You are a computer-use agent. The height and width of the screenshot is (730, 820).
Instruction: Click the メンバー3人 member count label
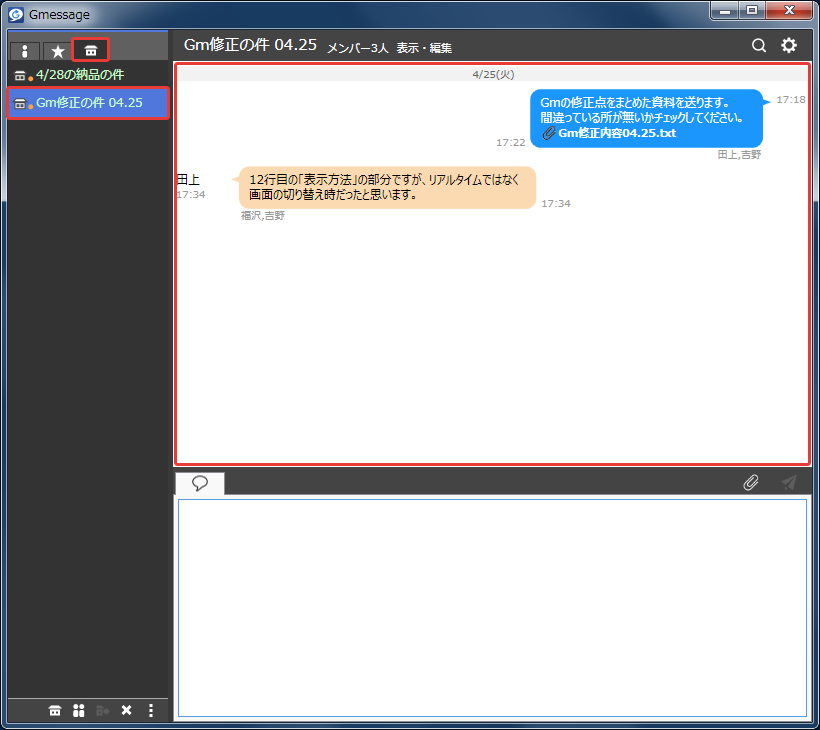(x=358, y=48)
